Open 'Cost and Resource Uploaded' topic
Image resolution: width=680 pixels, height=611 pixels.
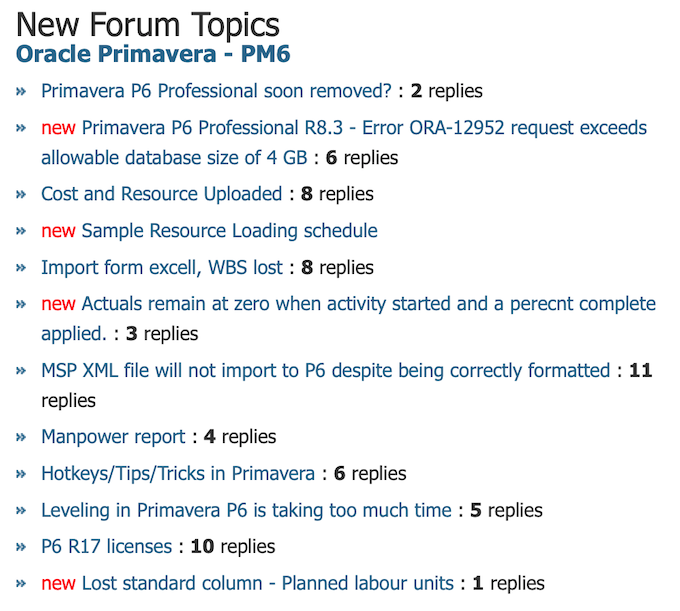pyautogui.click(x=161, y=194)
